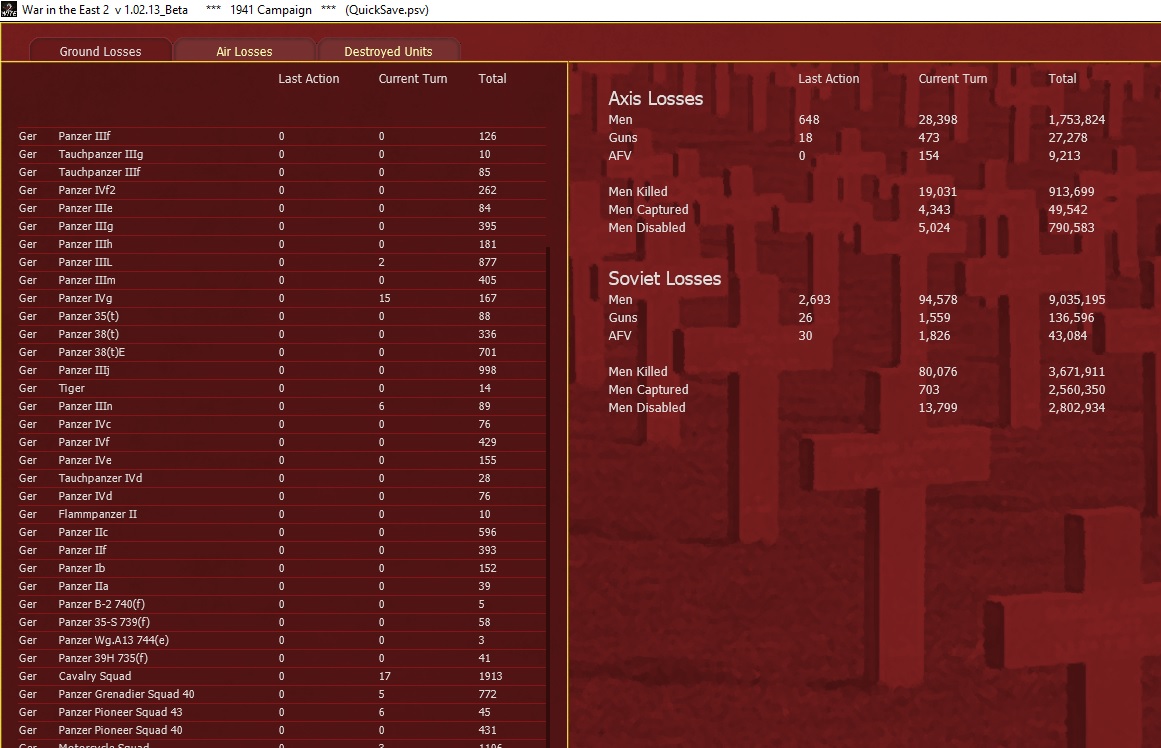Select the Tiger row
Screen dimensions: 1161x748
(282, 388)
